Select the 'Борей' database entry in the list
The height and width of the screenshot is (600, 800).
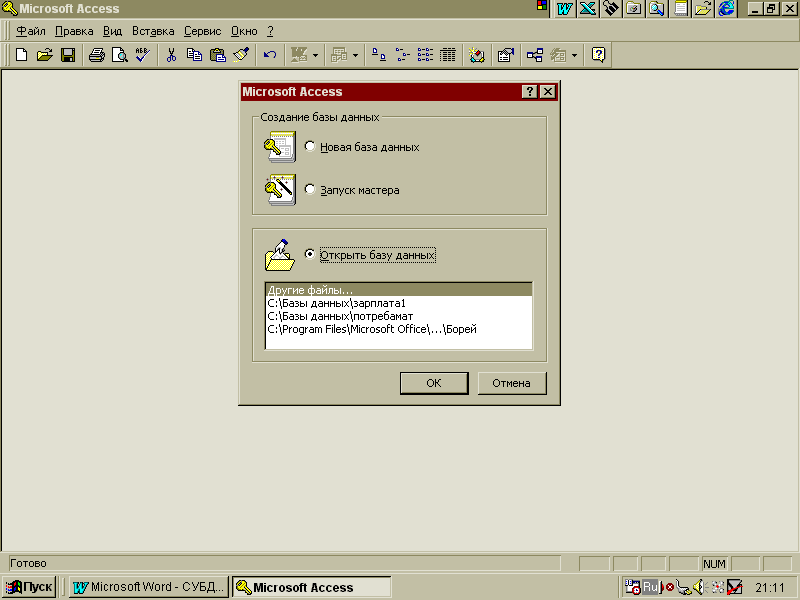398,329
